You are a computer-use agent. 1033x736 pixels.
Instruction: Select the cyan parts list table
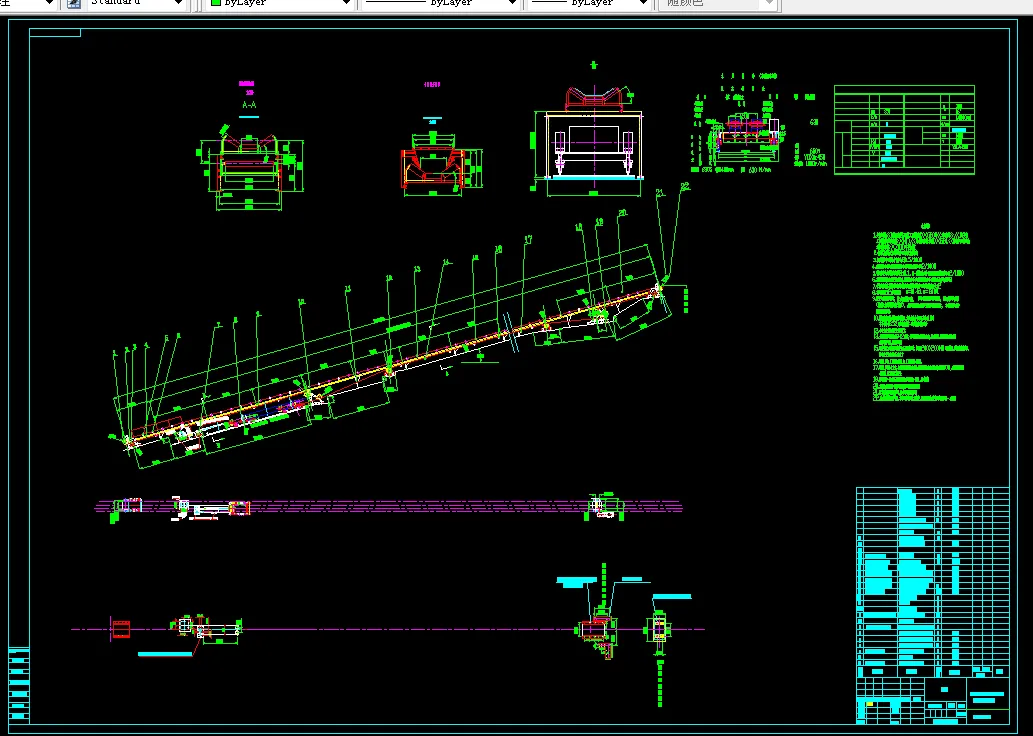click(x=932, y=582)
